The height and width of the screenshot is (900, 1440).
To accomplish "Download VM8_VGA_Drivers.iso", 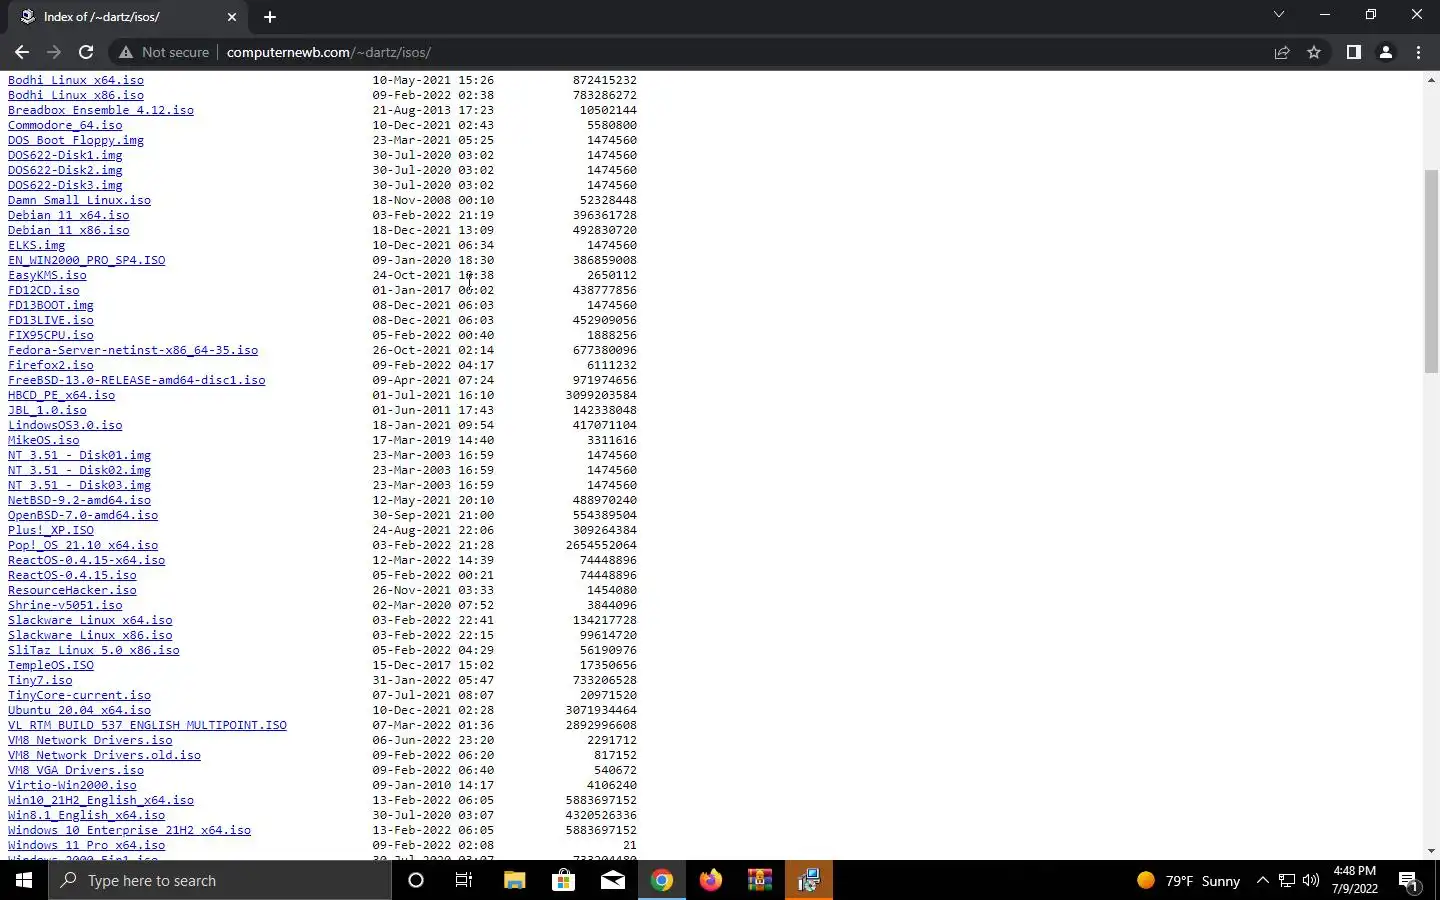I will tap(76, 770).
